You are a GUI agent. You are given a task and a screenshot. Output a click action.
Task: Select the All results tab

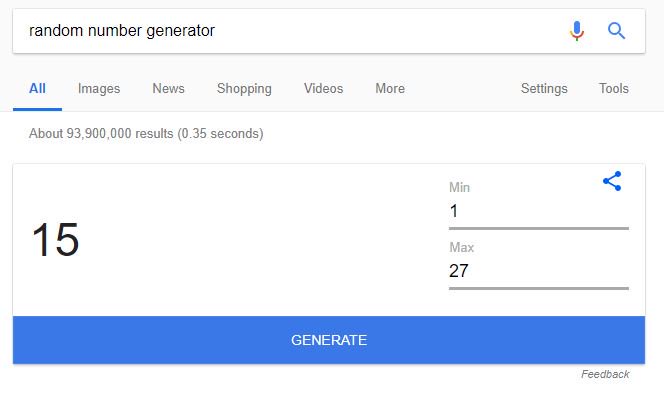coord(37,88)
